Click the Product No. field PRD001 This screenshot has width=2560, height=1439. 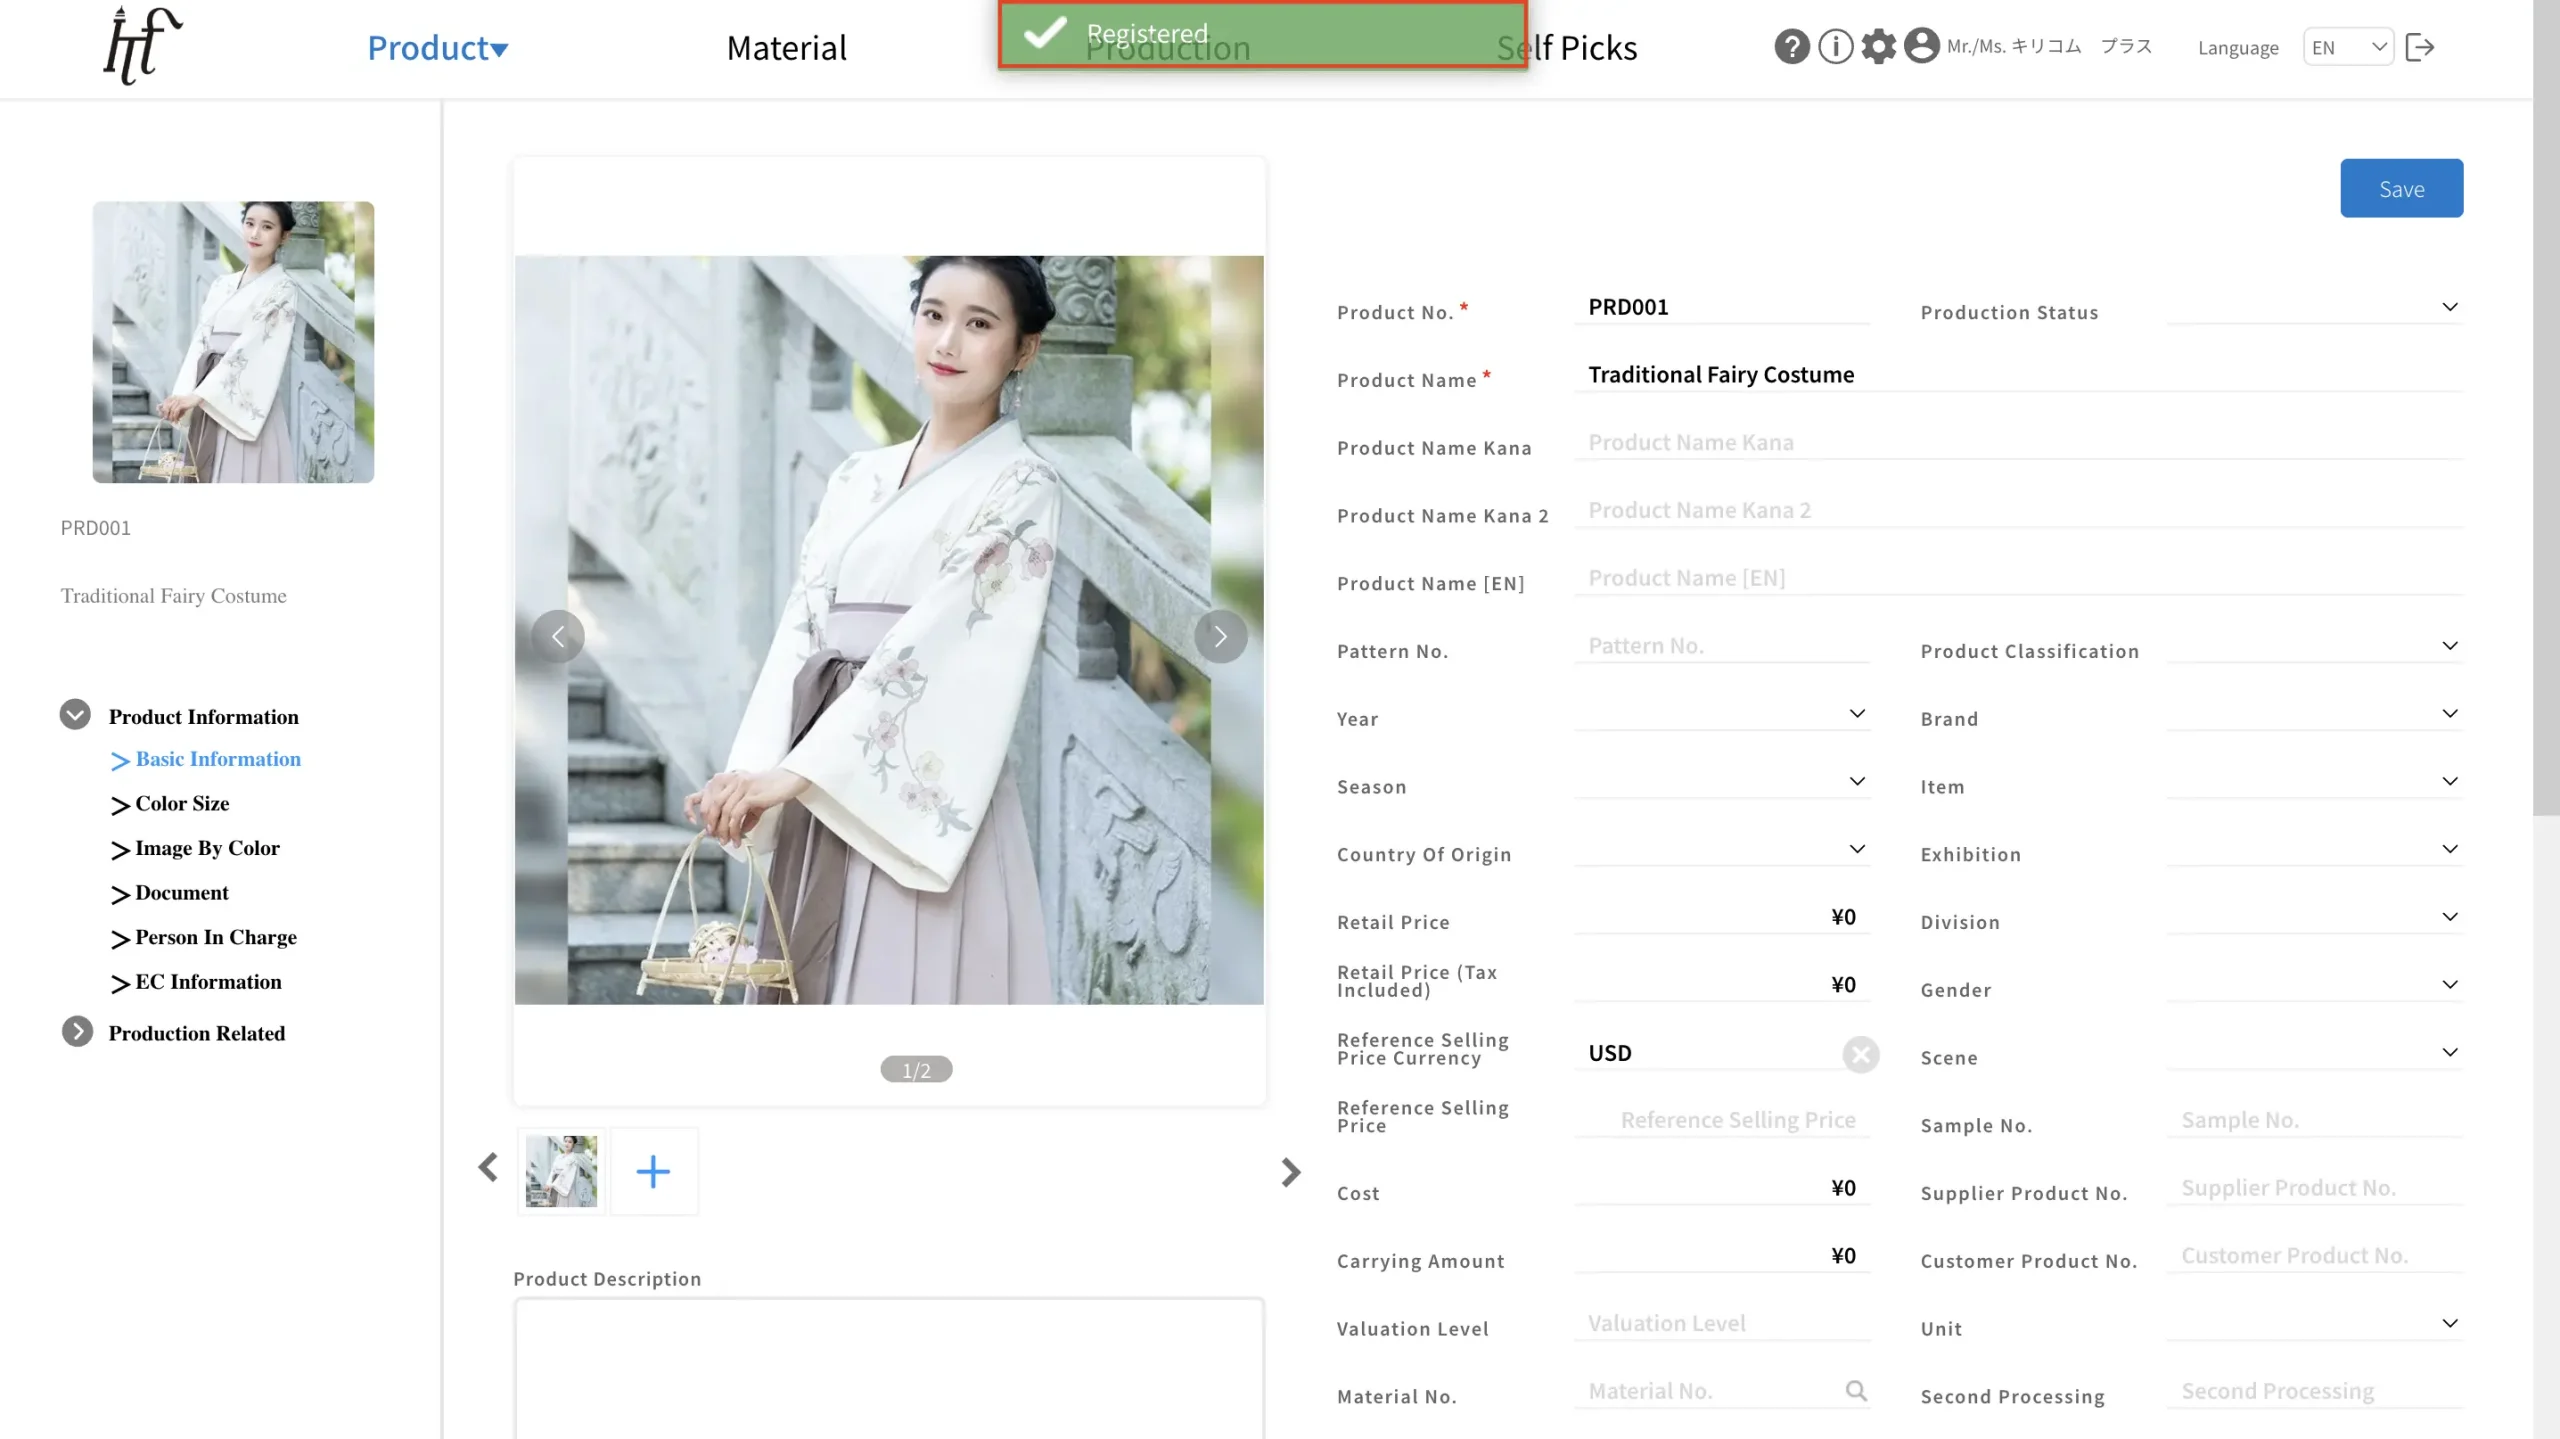(x=1721, y=306)
